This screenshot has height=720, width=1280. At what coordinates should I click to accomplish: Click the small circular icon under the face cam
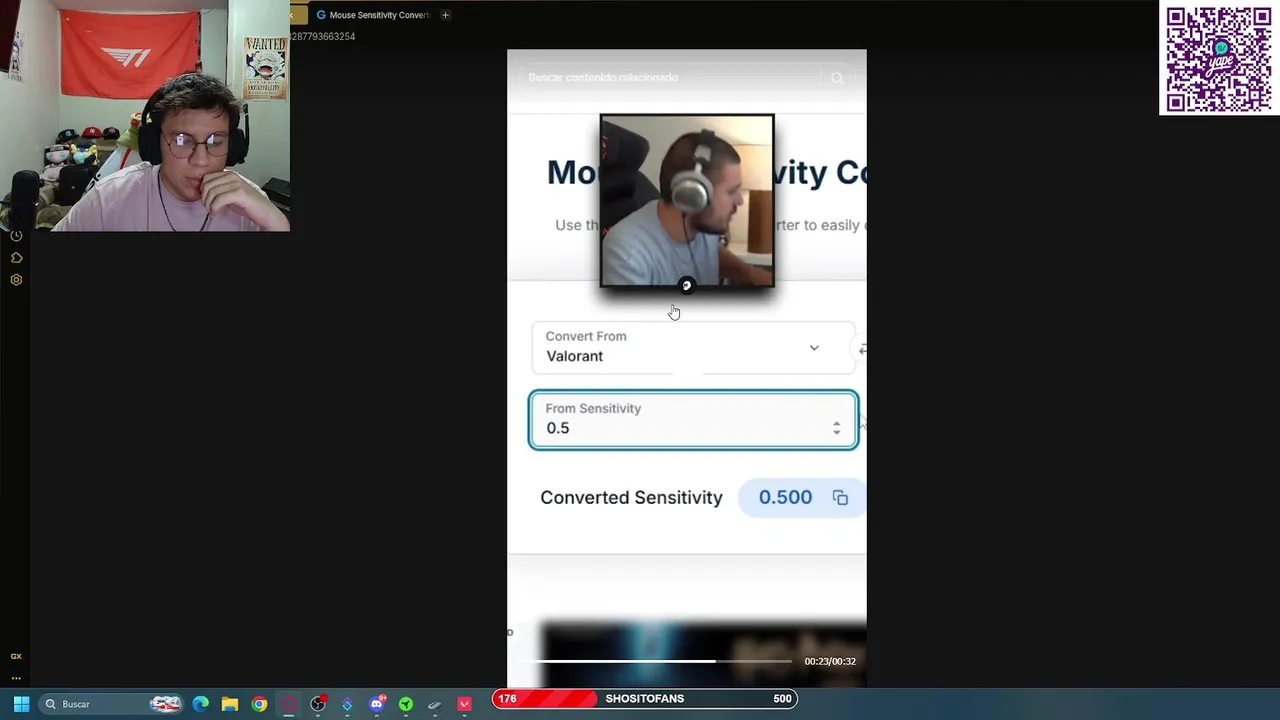686,286
